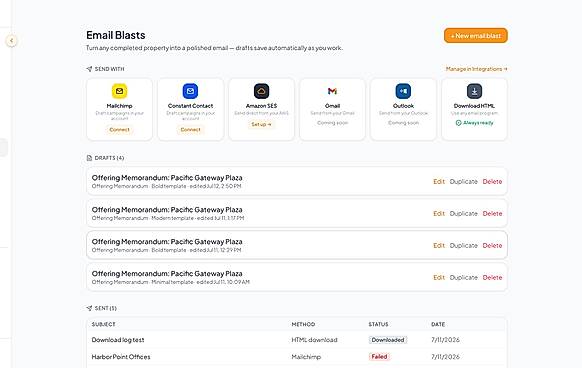Screen dimensions: 582x368
Task: Duplicate the draft edited Jul 11, 12:29 PM
Action: click(x=464, y=245)
